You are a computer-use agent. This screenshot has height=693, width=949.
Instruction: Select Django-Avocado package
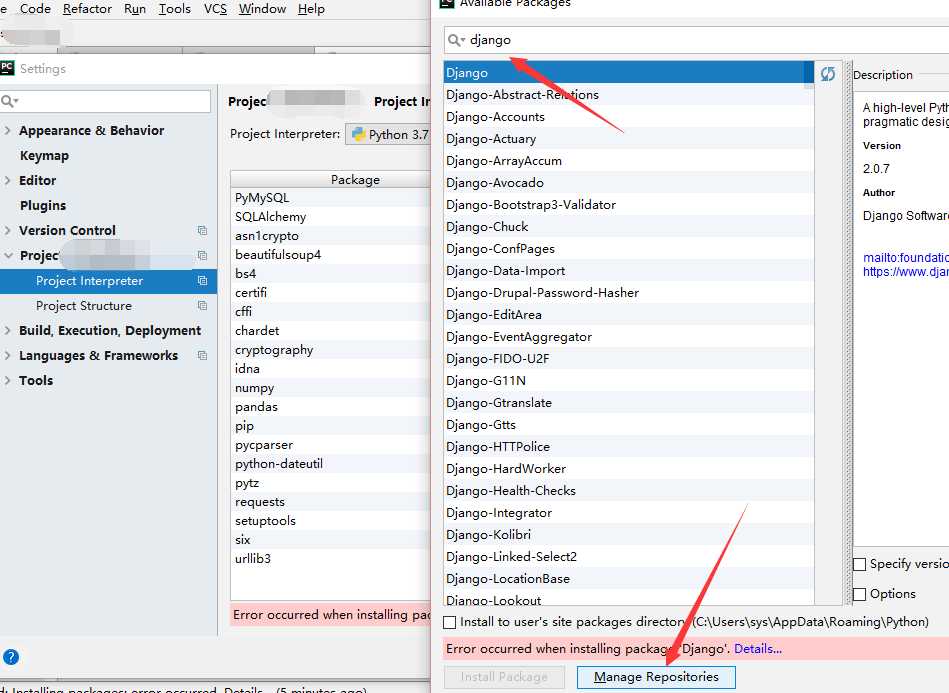point(628,183)
